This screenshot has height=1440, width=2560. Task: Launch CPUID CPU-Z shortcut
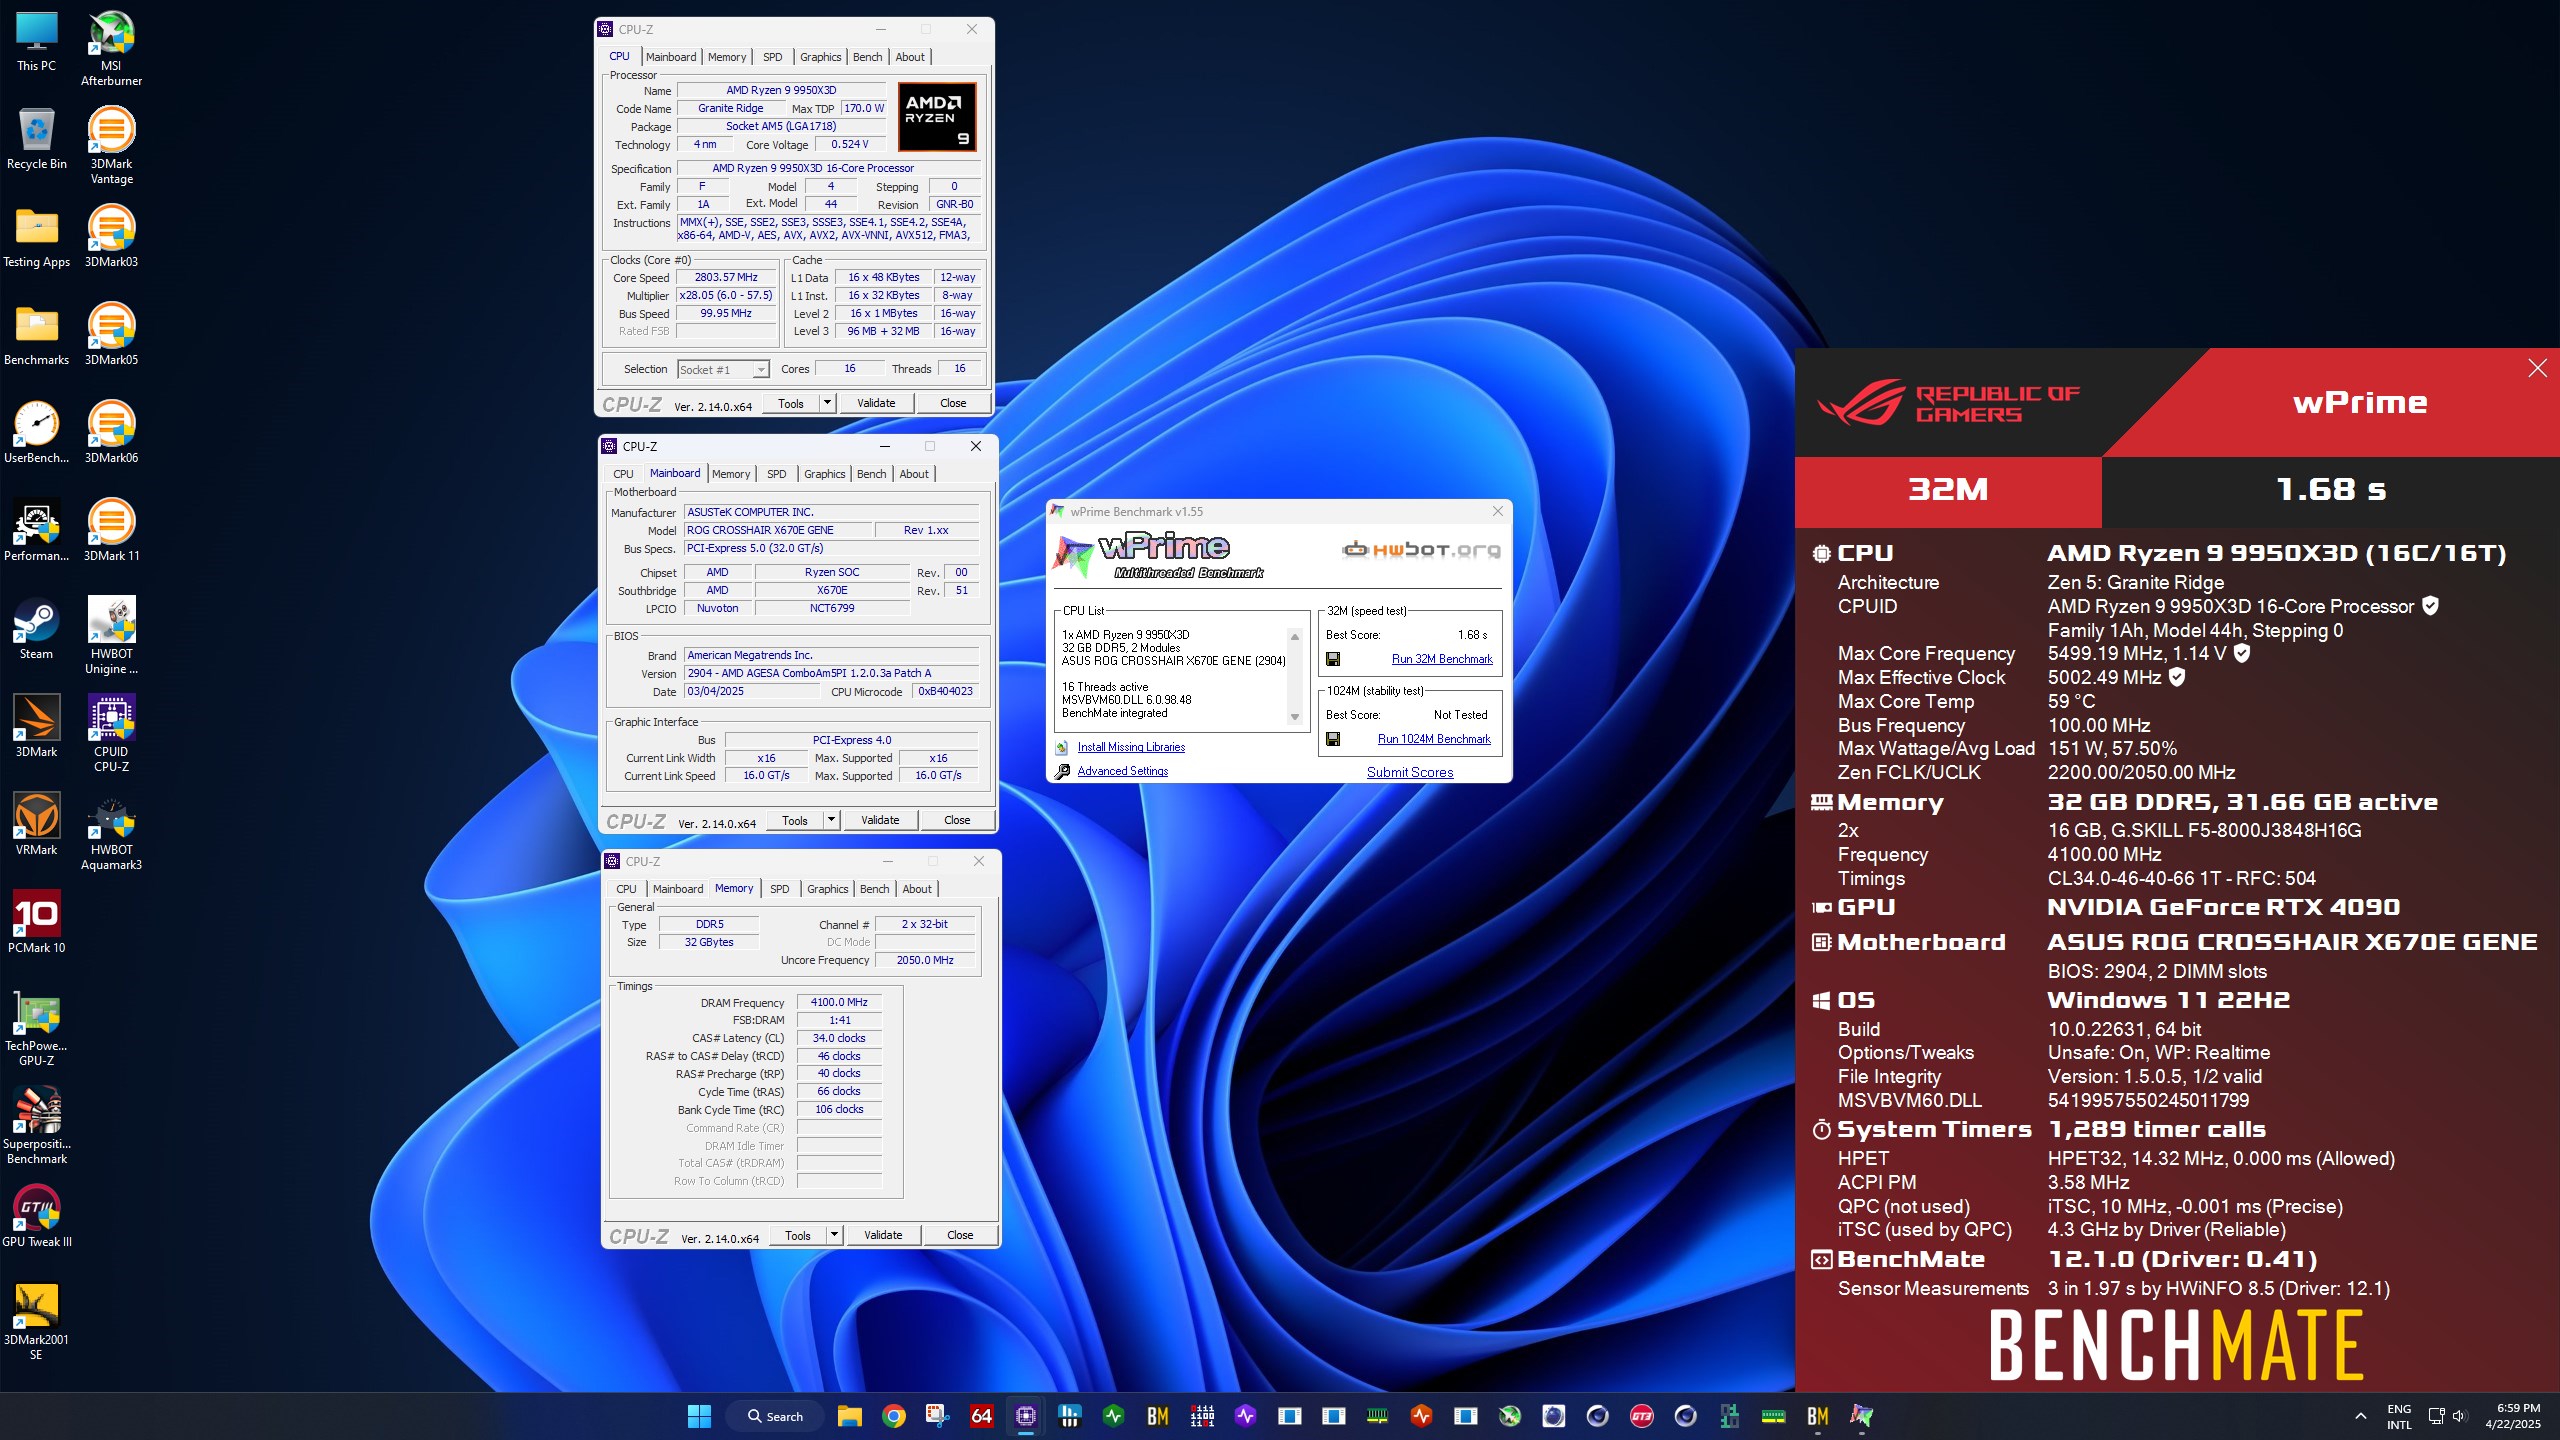tap(111, 734)
